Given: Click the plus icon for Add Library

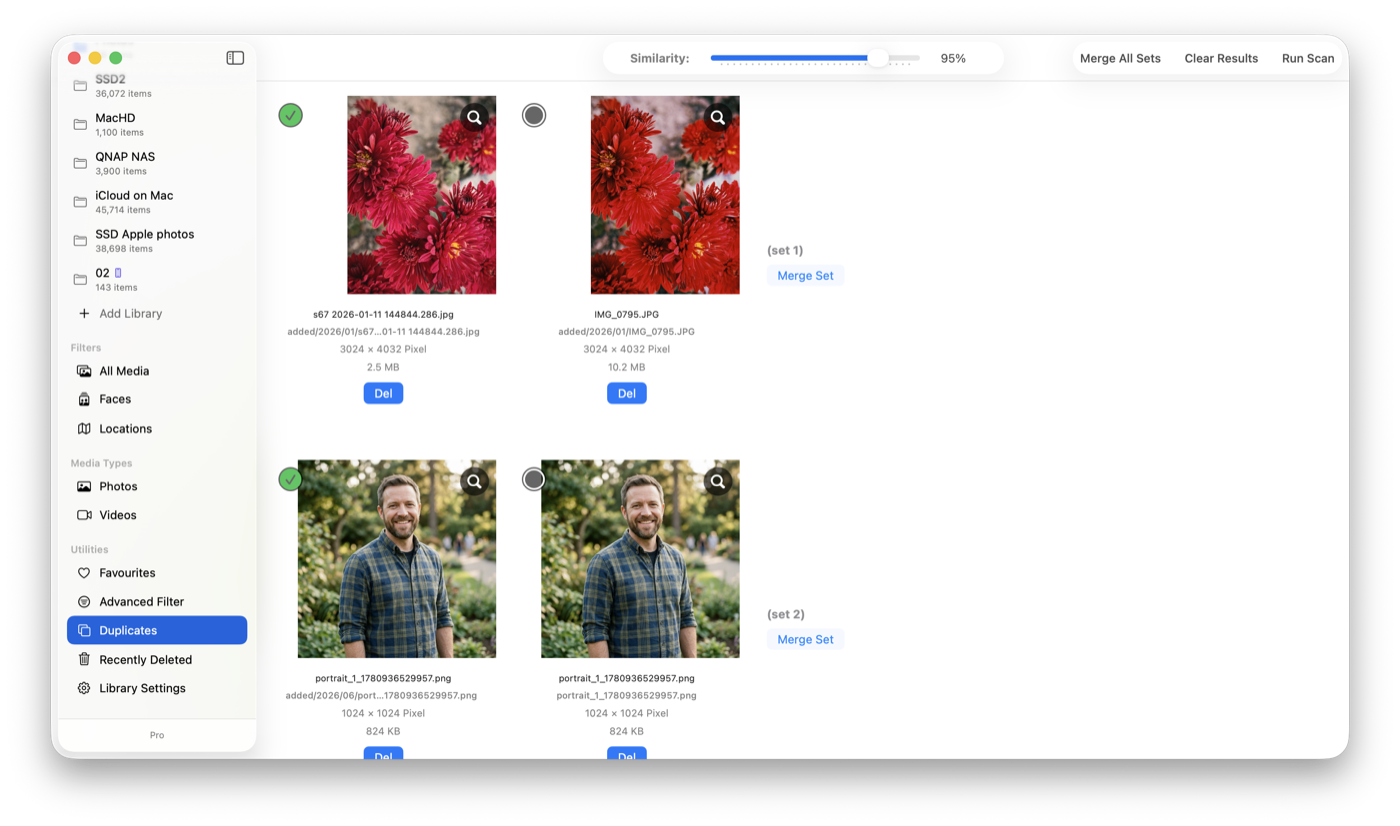Looking at the screenshot, I should coord(84,313).
